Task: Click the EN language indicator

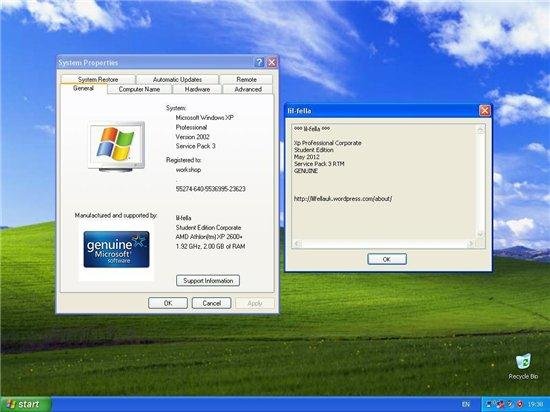Action: [465, 404]
